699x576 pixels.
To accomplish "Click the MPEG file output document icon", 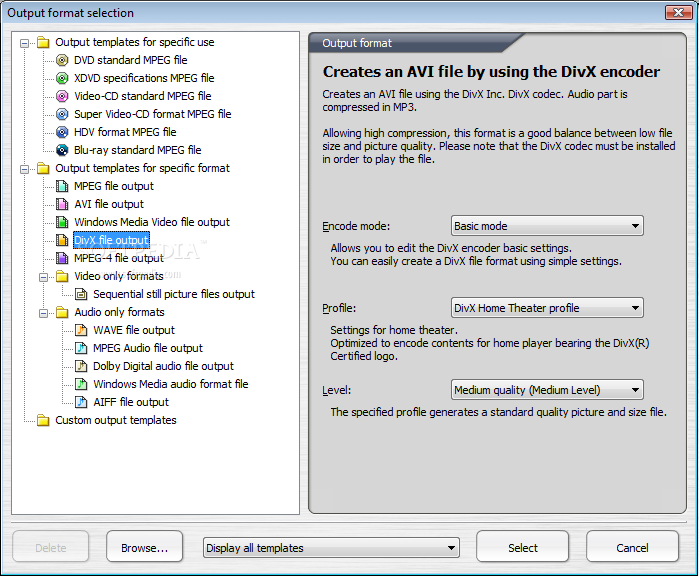I will pyautogui.click(x=62, y=186).
